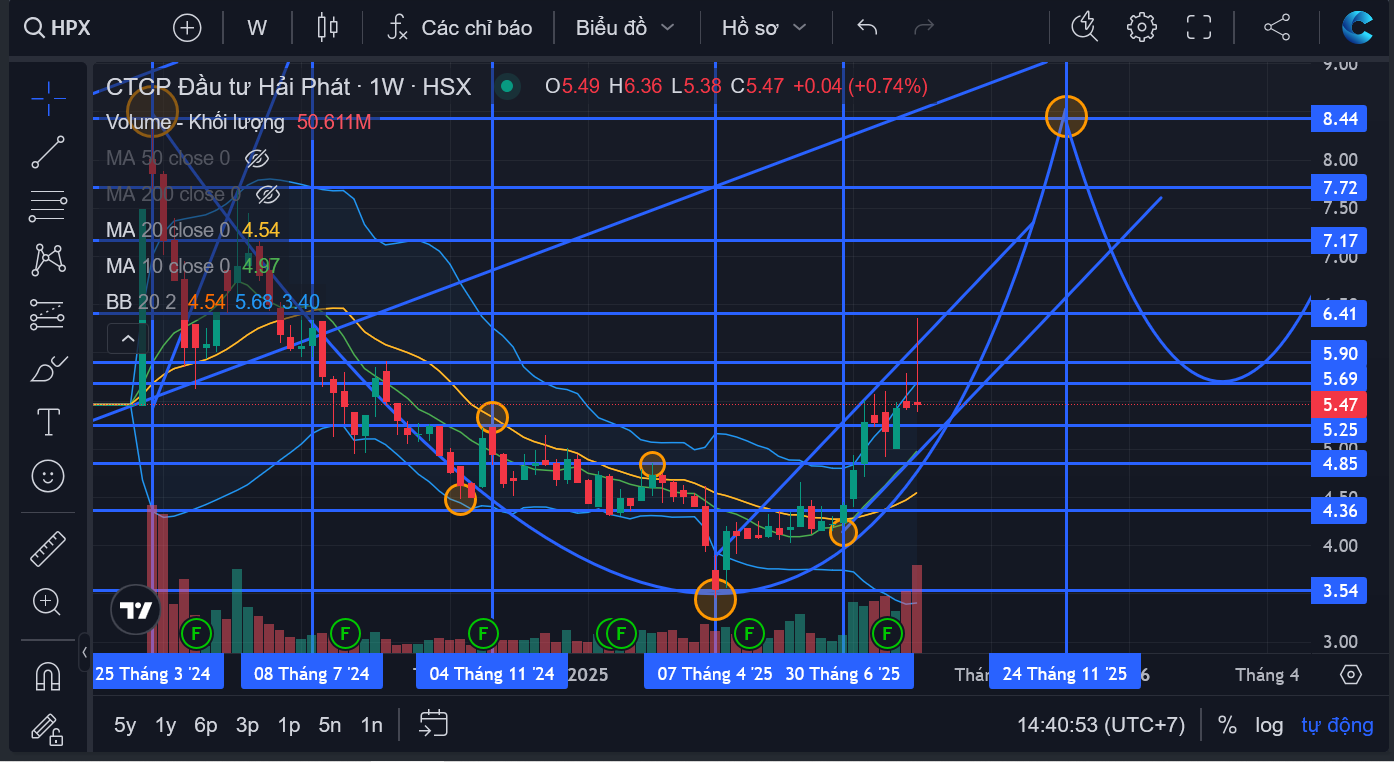The width and height of the screenshot is (1394, 762).
Task: Open quick search lightning icon
Action: coord(1084,27)
